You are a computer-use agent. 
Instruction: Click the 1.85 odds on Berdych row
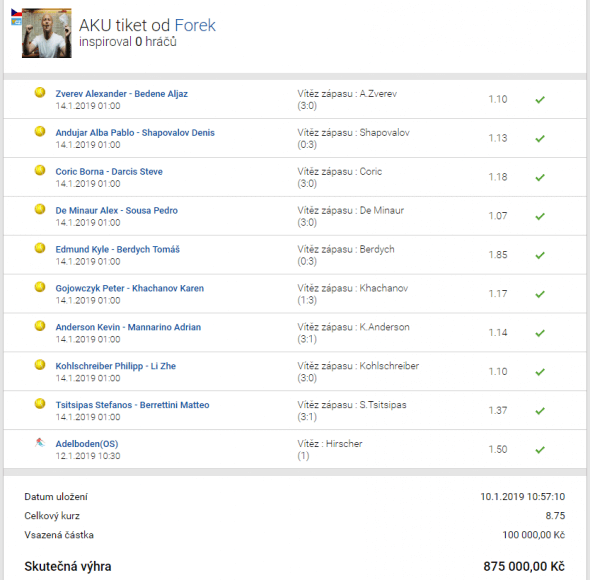(498, 255)
